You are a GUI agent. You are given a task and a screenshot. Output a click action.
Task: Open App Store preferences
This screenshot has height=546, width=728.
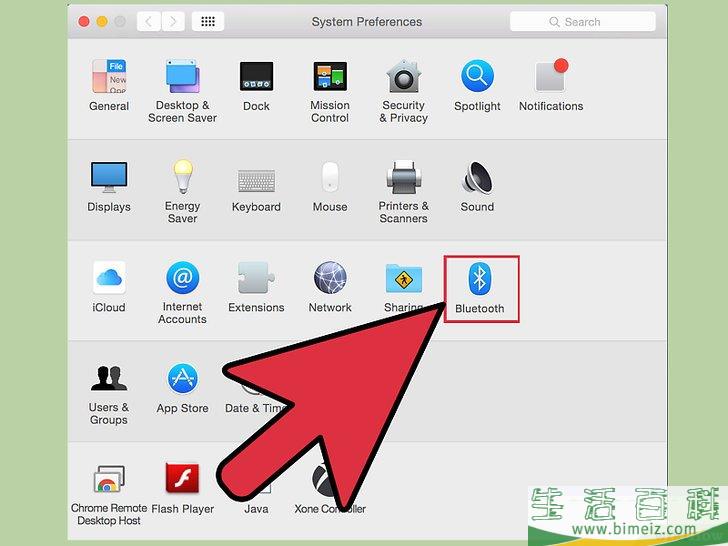coord(182,388)
